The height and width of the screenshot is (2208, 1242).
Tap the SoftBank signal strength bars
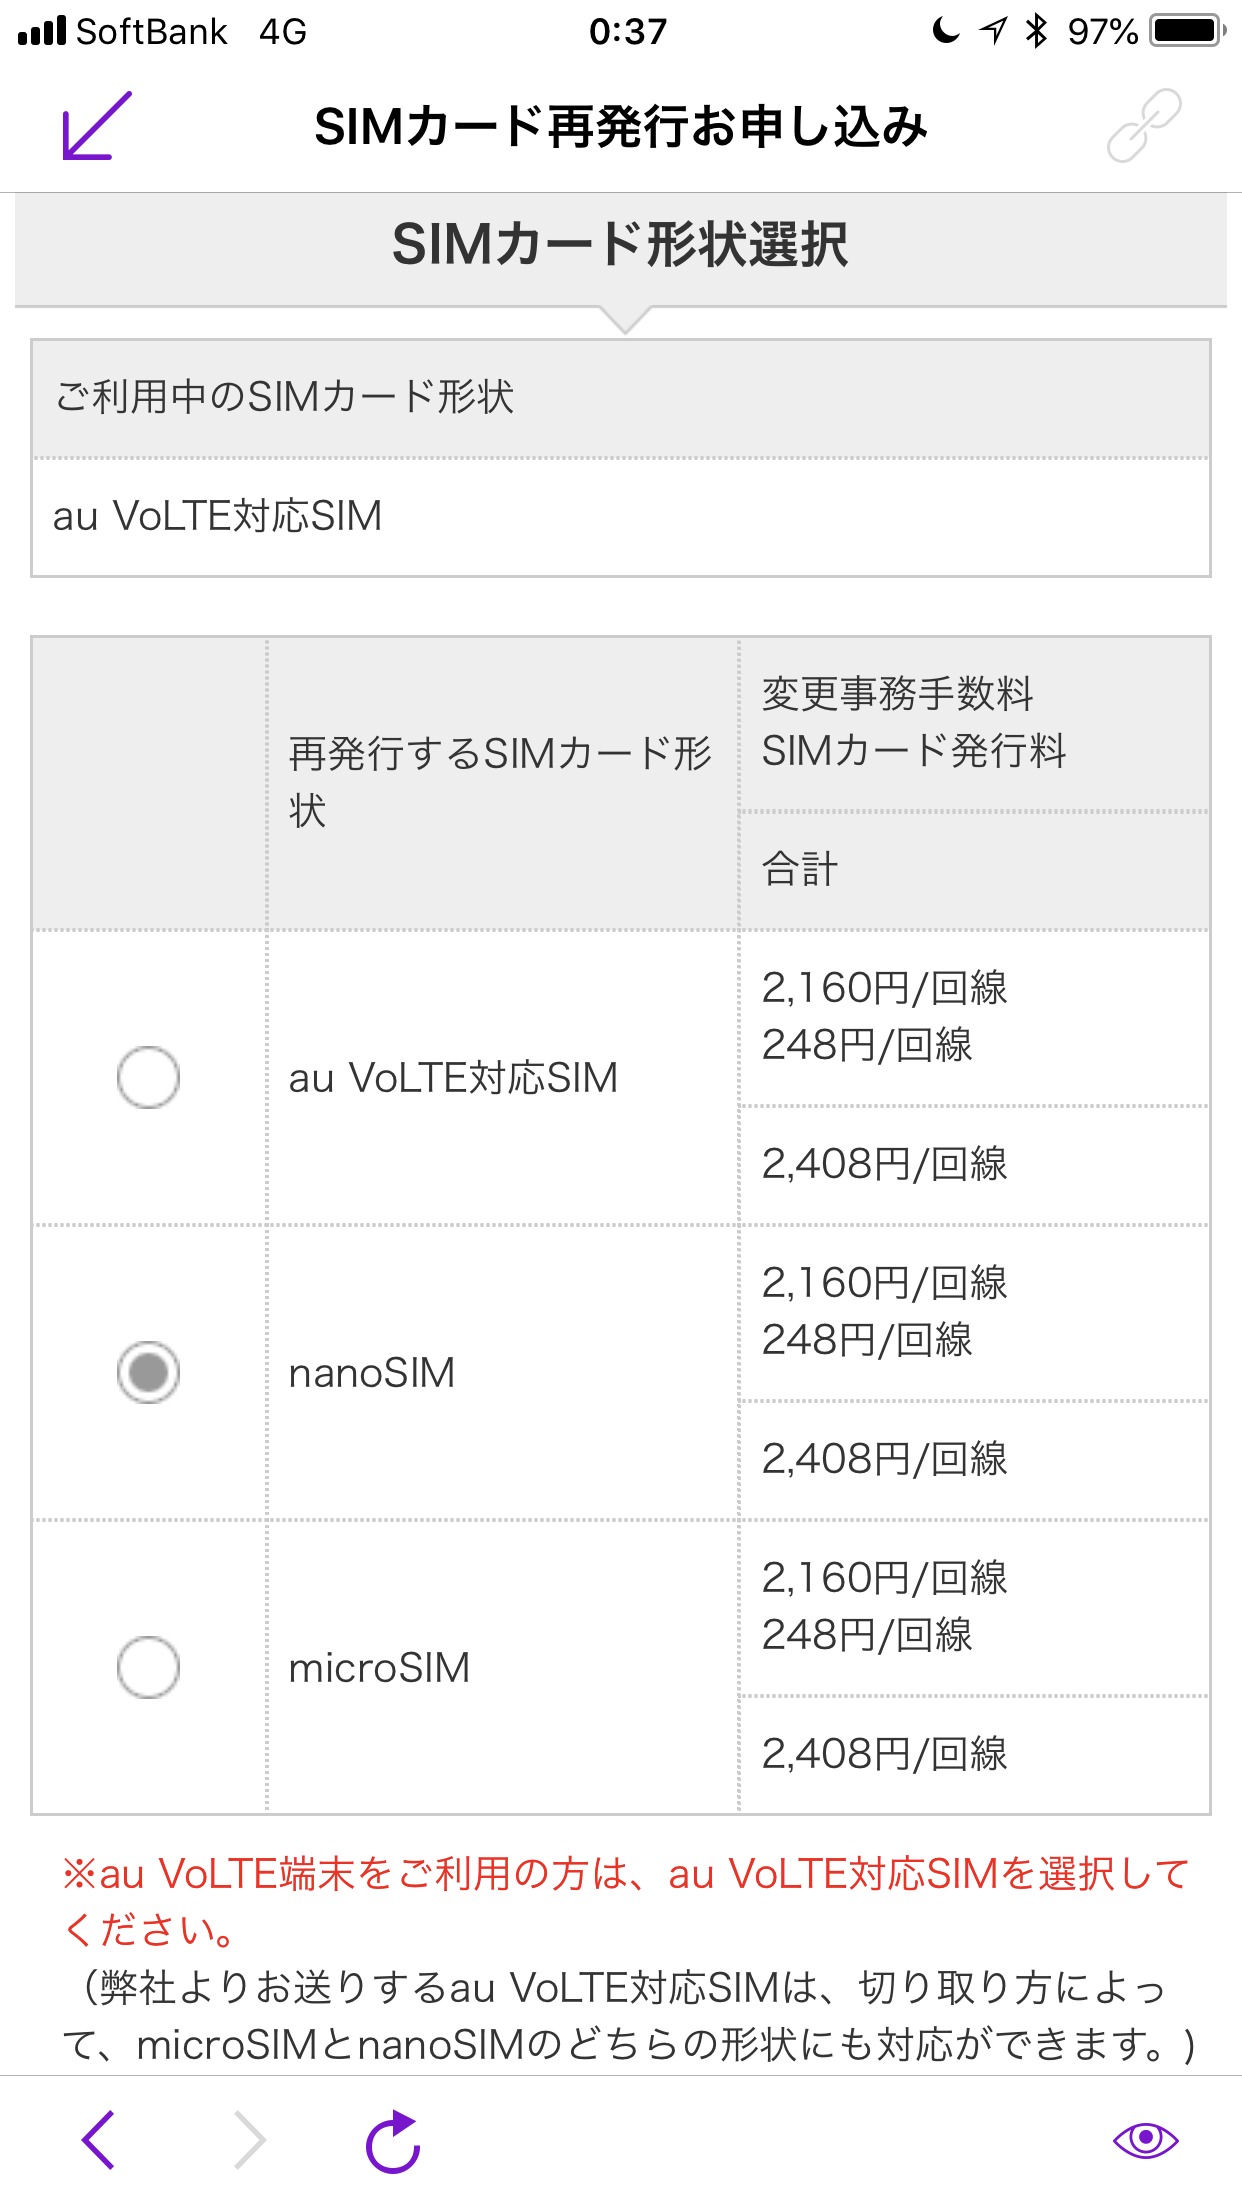pos(42,31)
